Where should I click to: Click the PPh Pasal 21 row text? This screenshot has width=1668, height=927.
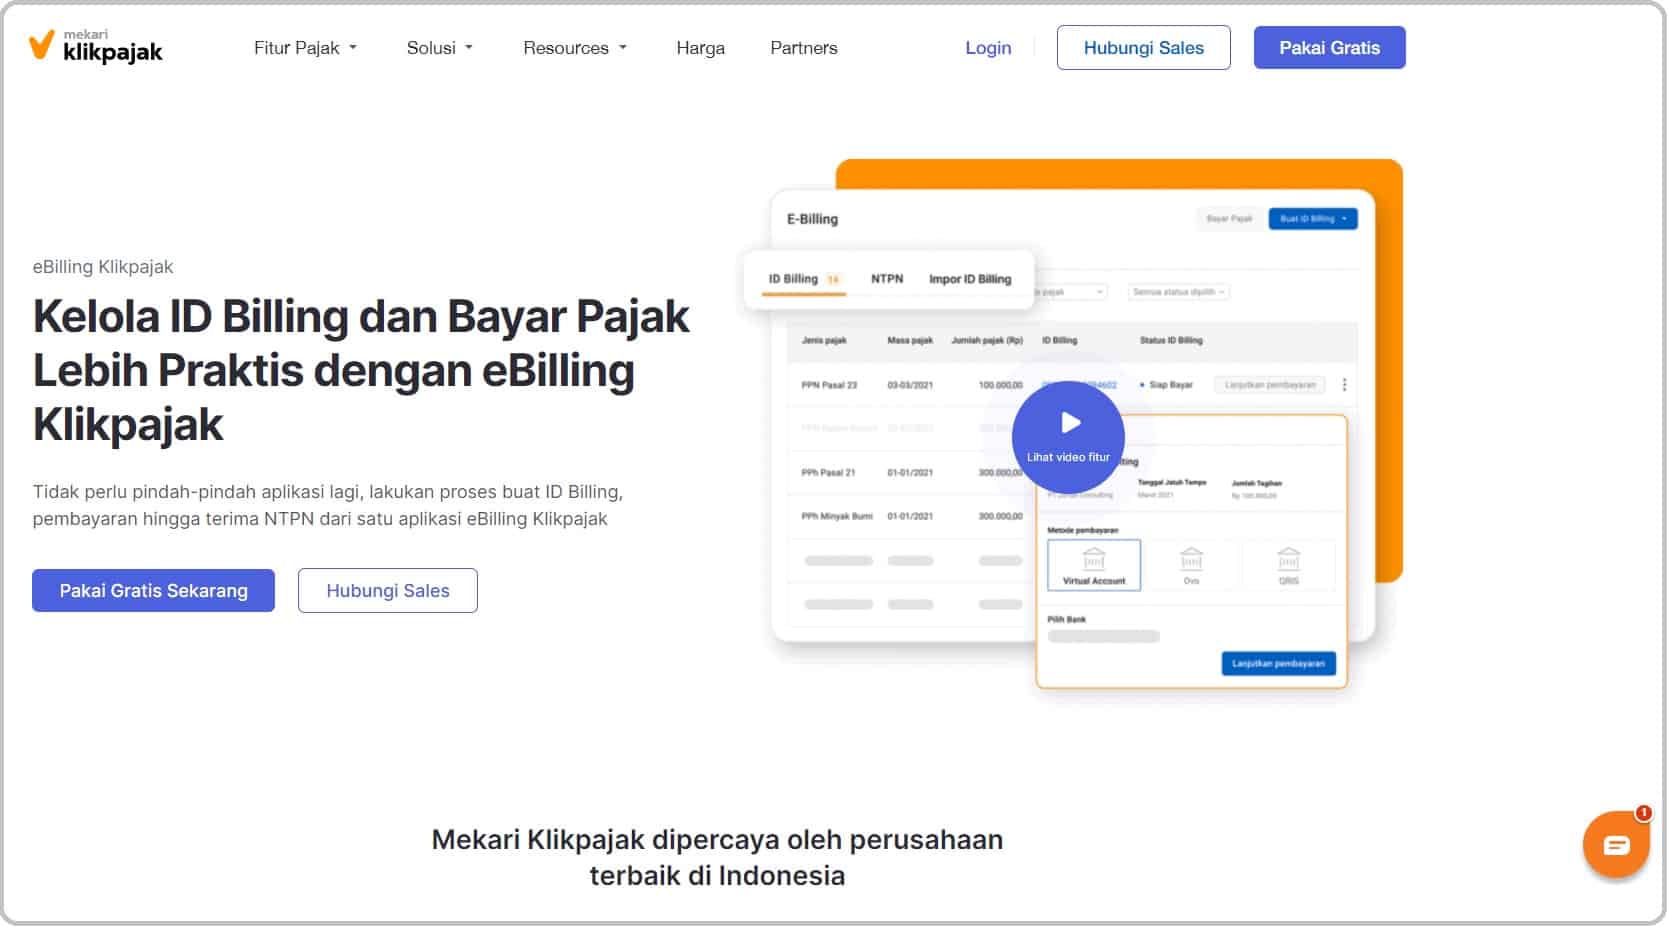coord(828,473)
